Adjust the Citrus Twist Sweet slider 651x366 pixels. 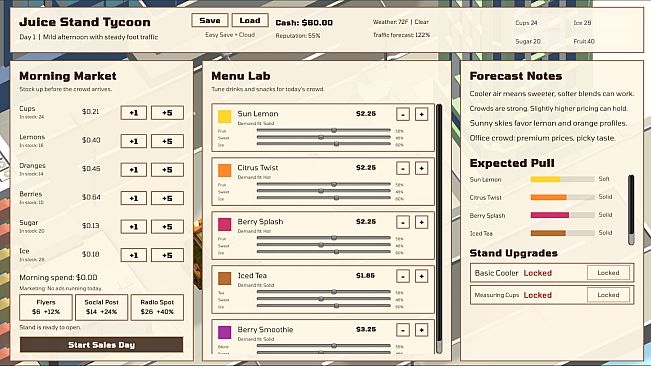(x=324, y=191)
